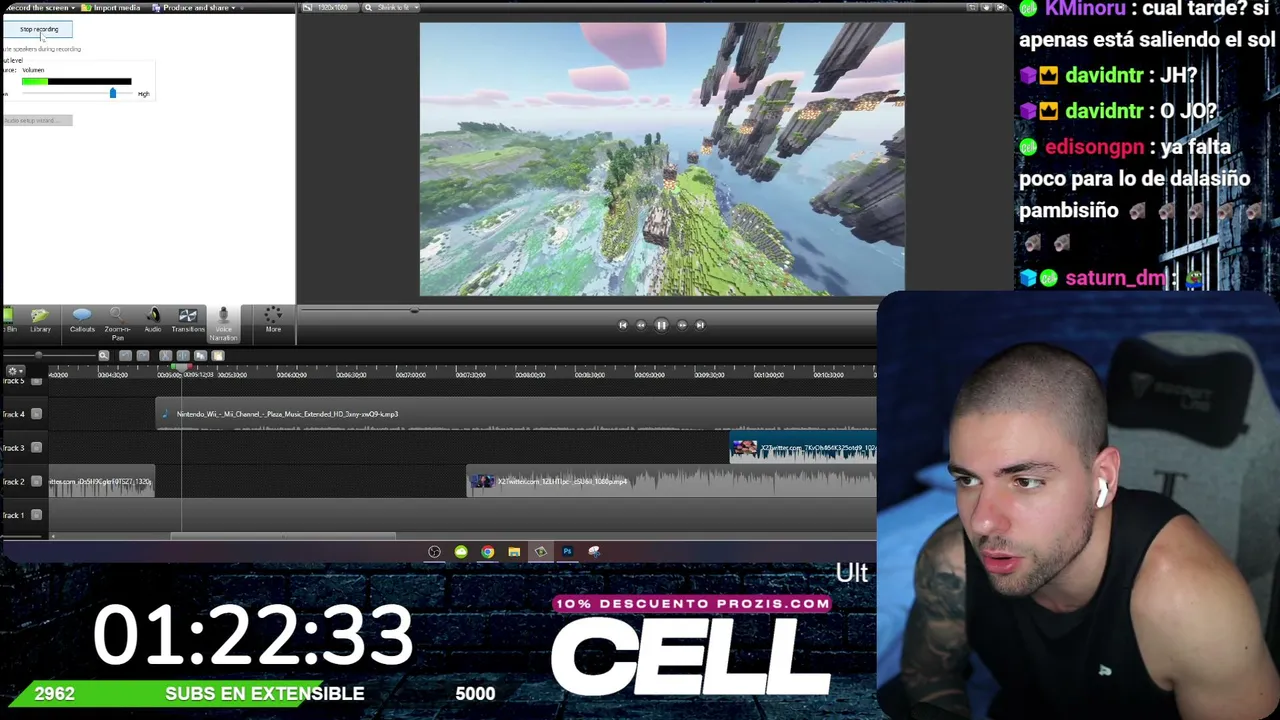Click username edisongpn in chat

(x=1096, y=147)
